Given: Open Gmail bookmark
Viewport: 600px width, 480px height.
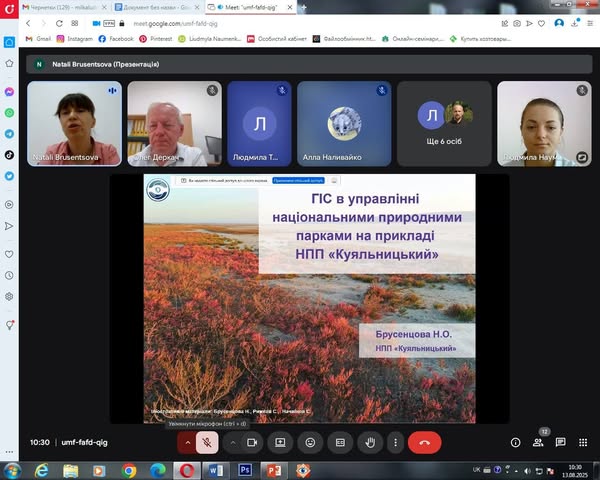Looking at the screenshot, I should click(x=38, y=39).
